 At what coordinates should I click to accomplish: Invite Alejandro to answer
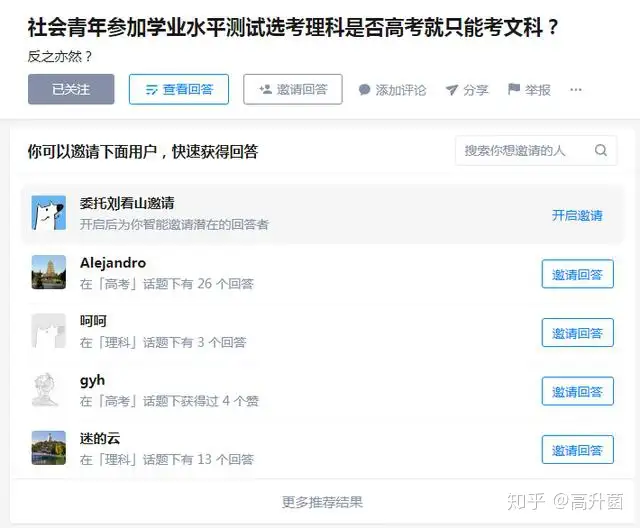click(x=578, y=274)
